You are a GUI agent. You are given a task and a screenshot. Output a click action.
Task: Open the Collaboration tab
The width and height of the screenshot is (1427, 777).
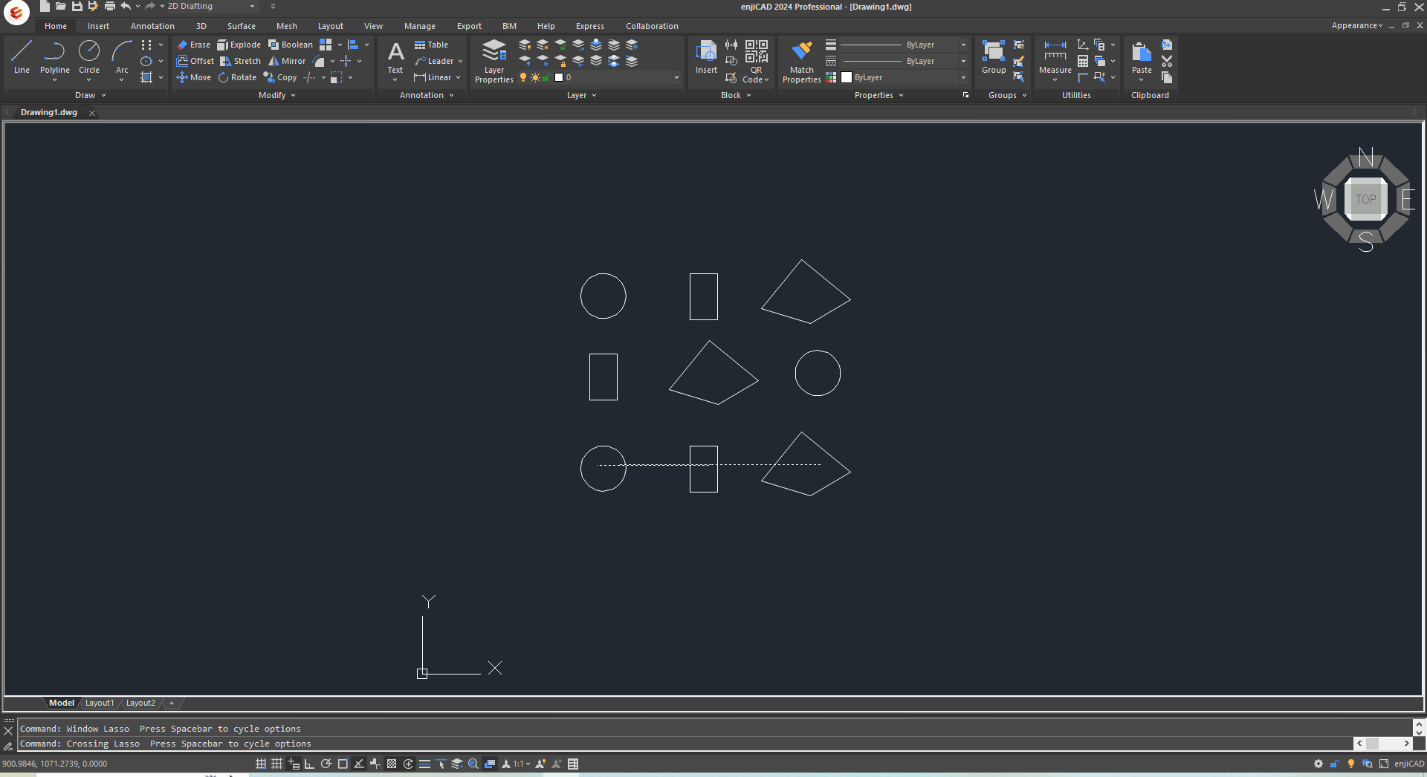coord(652,26)
